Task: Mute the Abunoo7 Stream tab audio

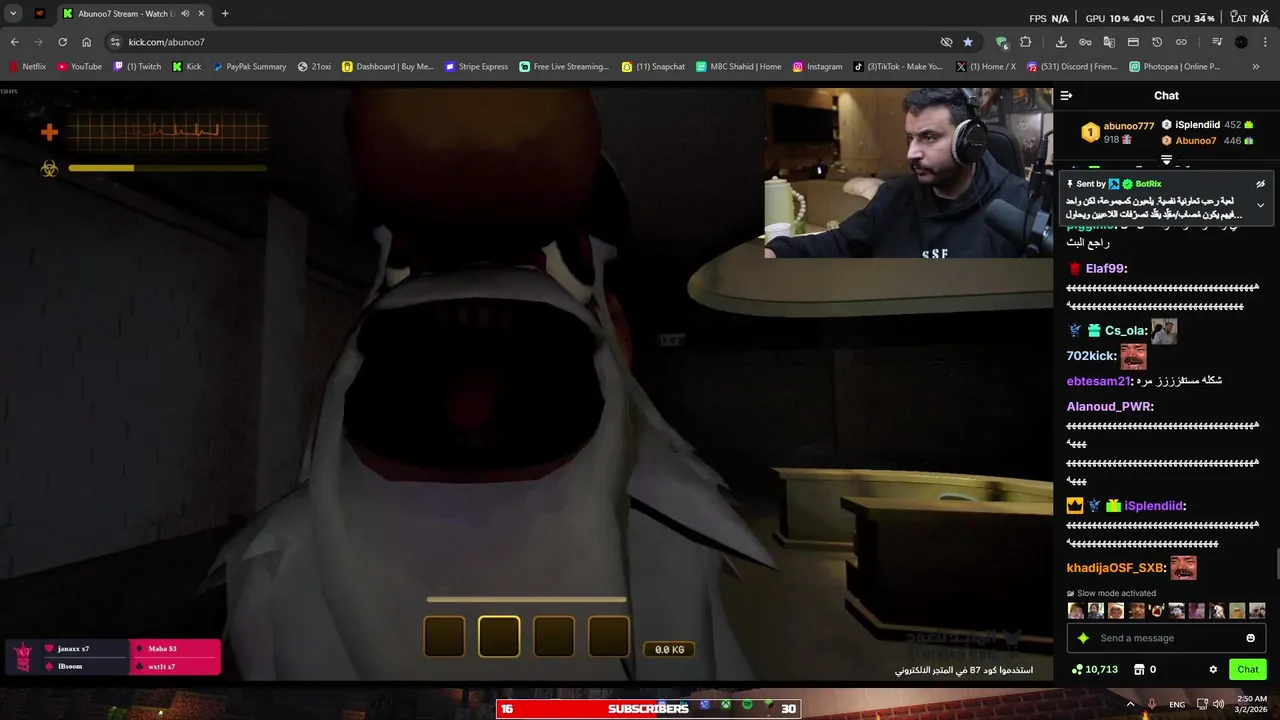Action: point(185,14)
